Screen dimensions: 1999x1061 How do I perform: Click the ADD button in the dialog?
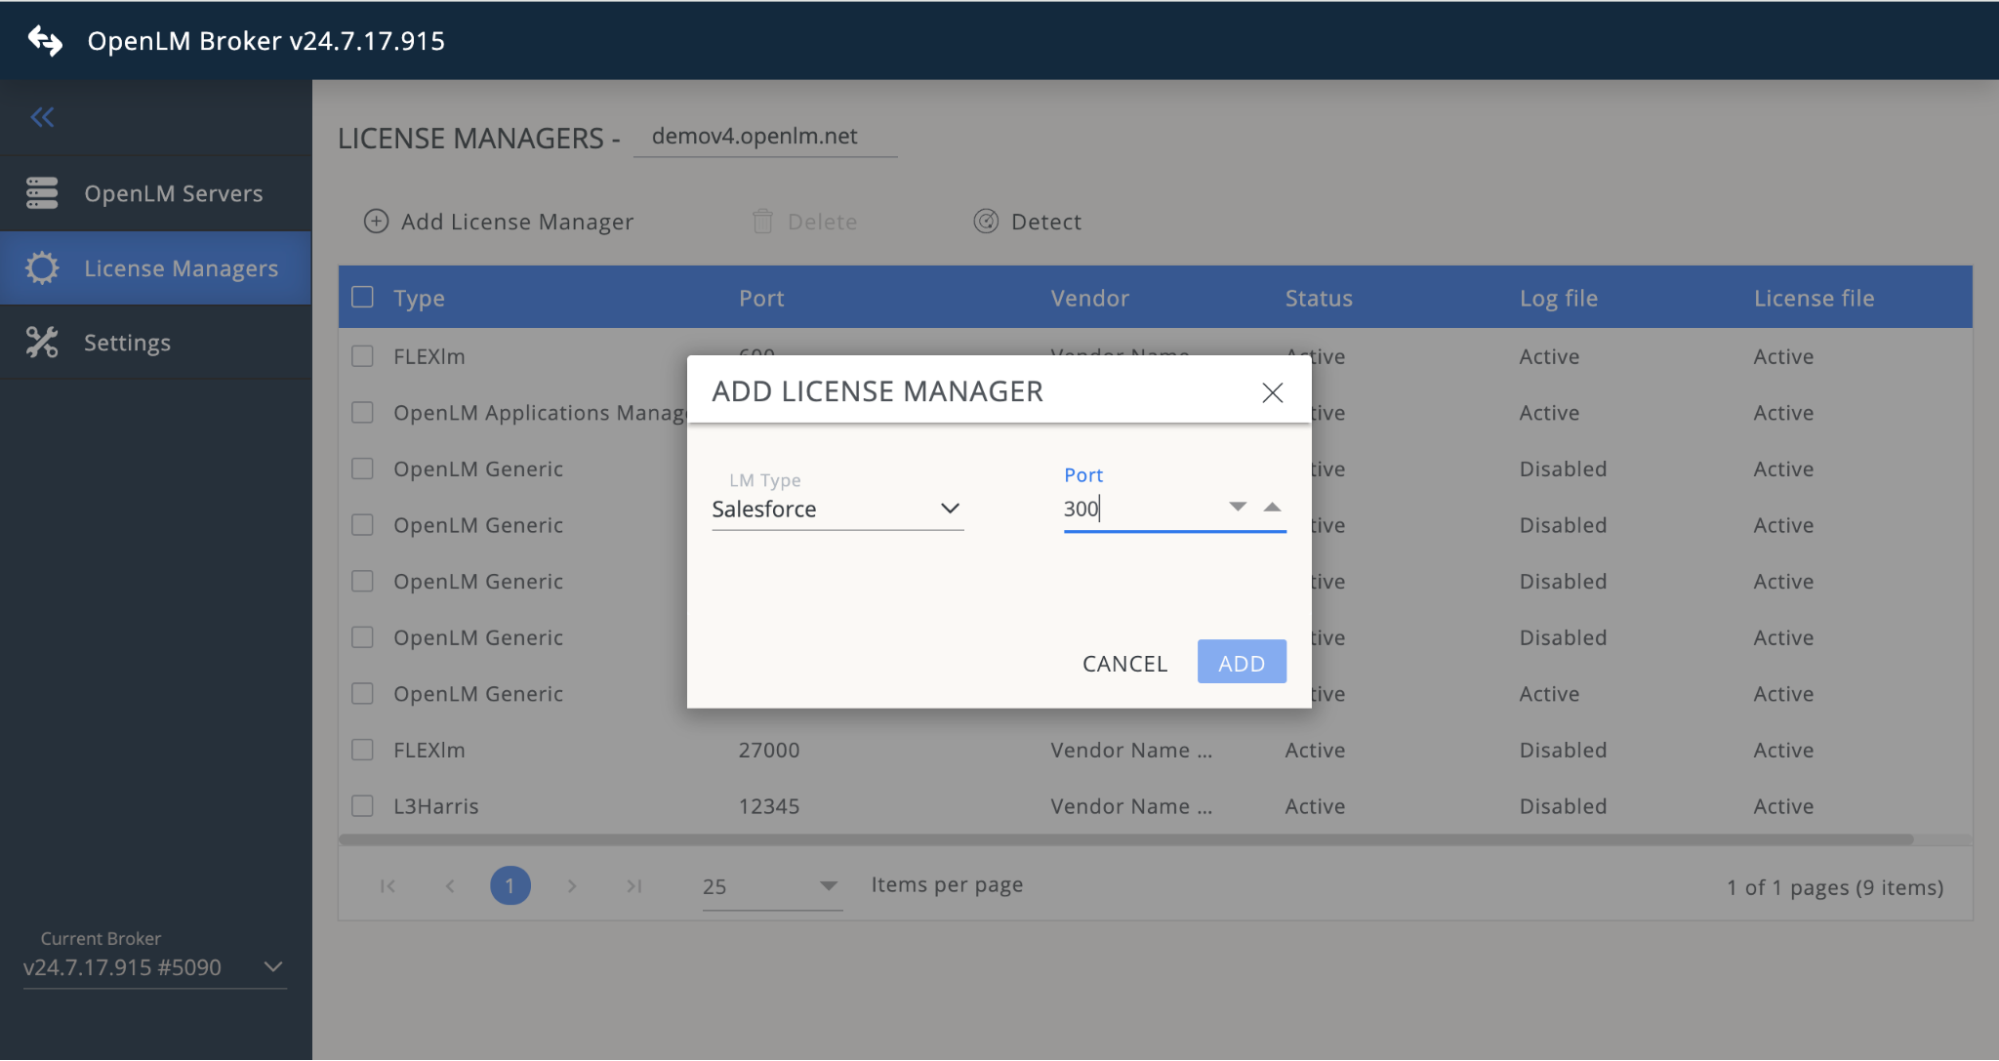tap(1241, 661)
